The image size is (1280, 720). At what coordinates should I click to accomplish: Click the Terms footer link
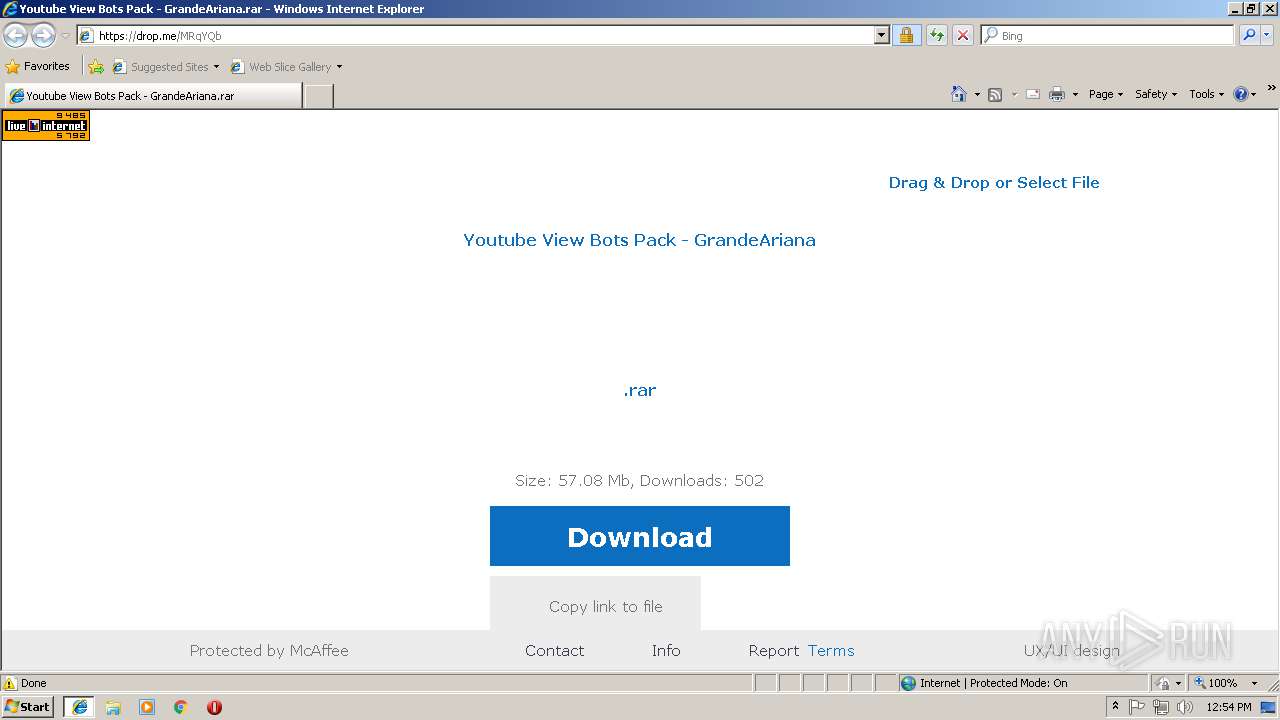tap(831, 650)
